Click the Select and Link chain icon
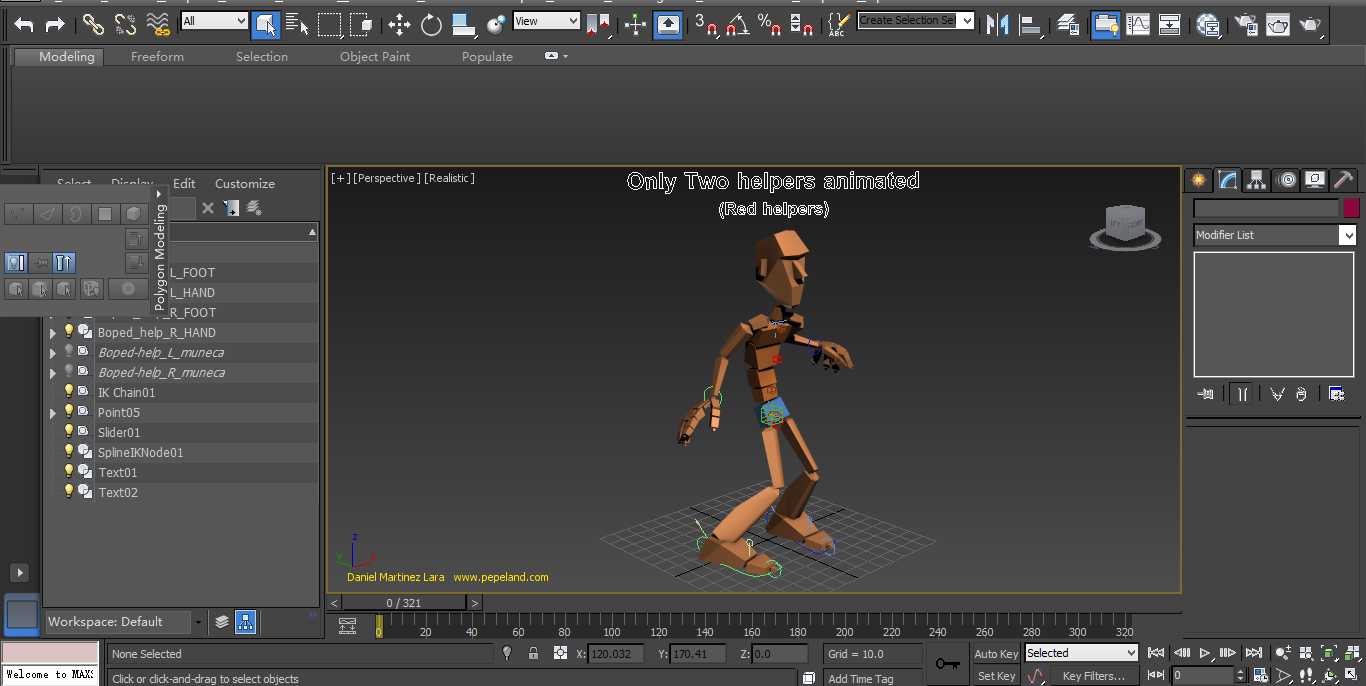Image resolution: width=1366 pixels, height=686 pixels. point(93,25)
